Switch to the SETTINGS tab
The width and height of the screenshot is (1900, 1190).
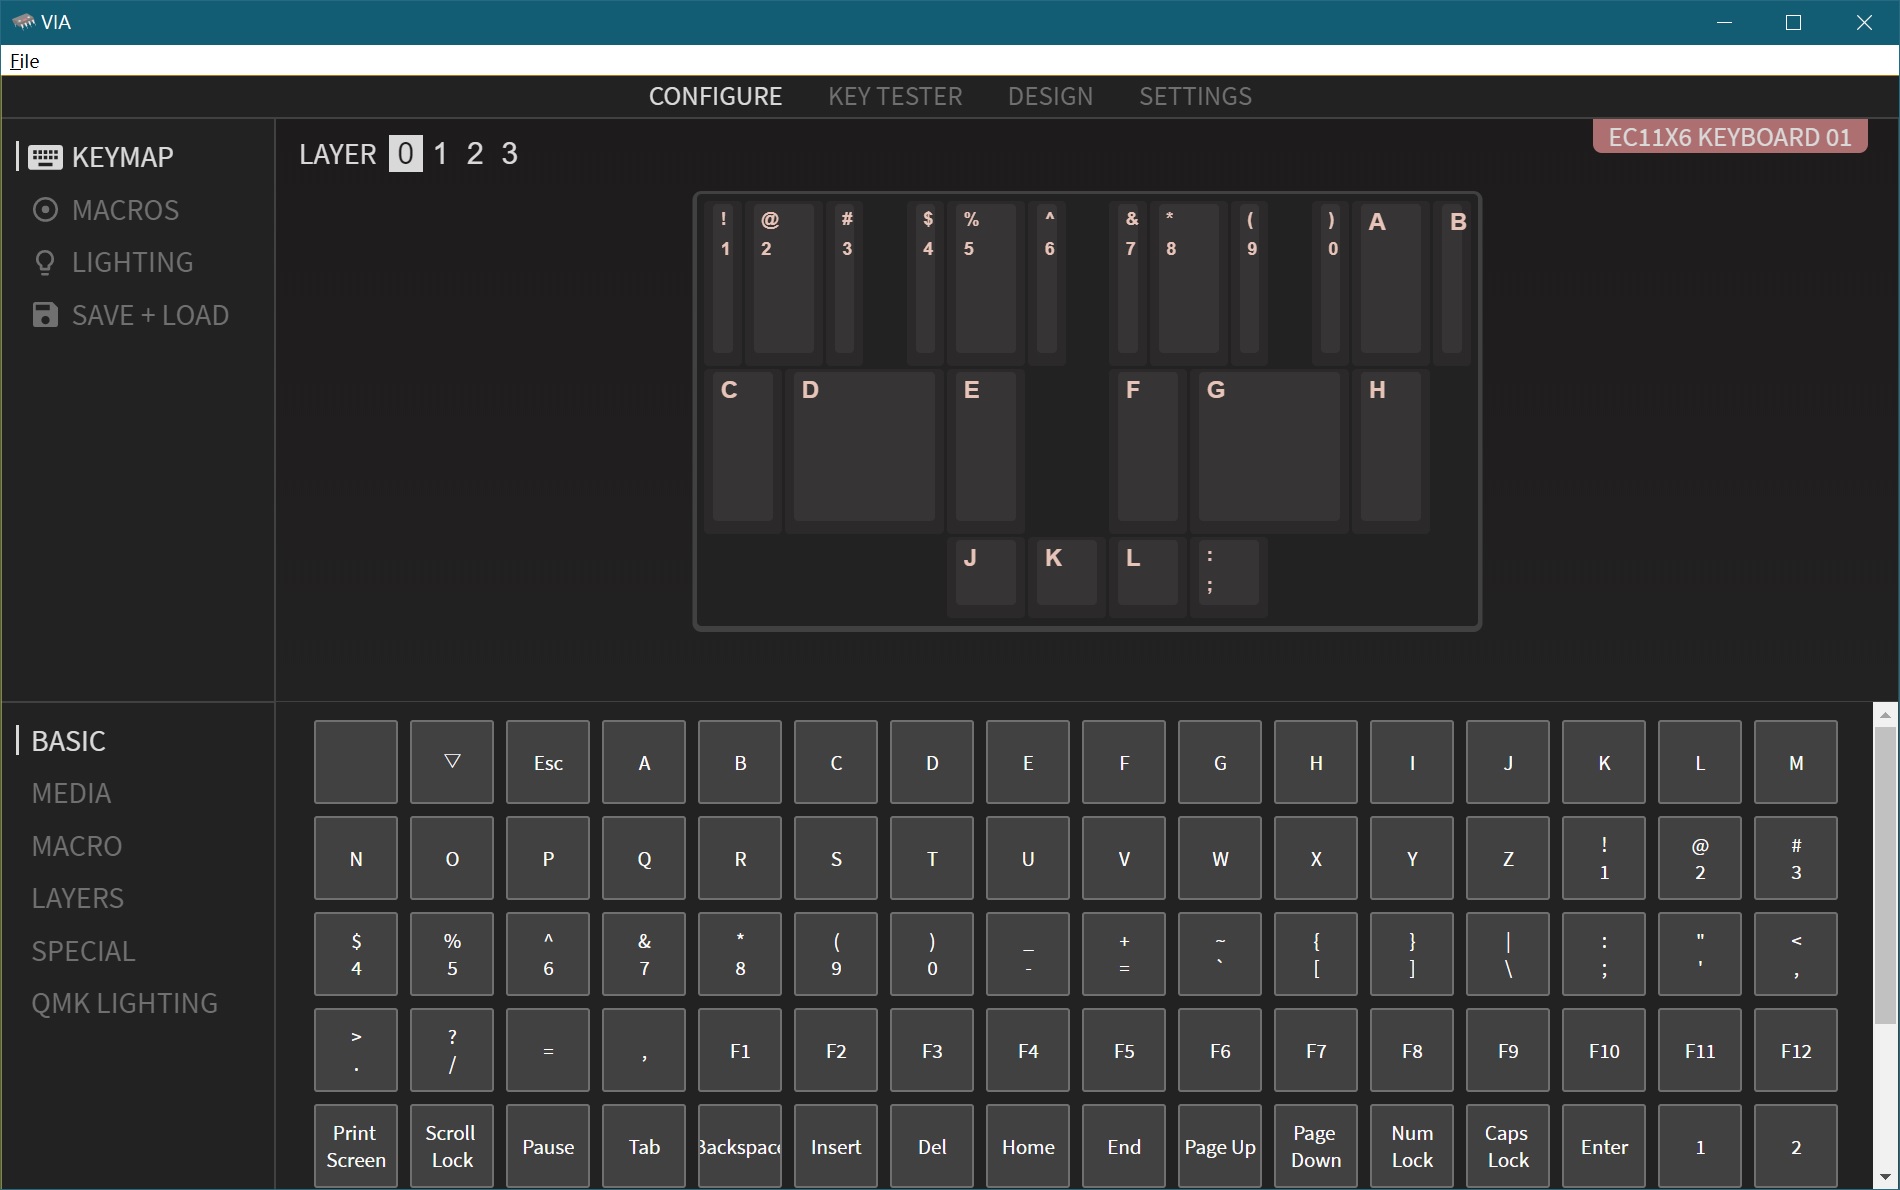[1195, 96]
